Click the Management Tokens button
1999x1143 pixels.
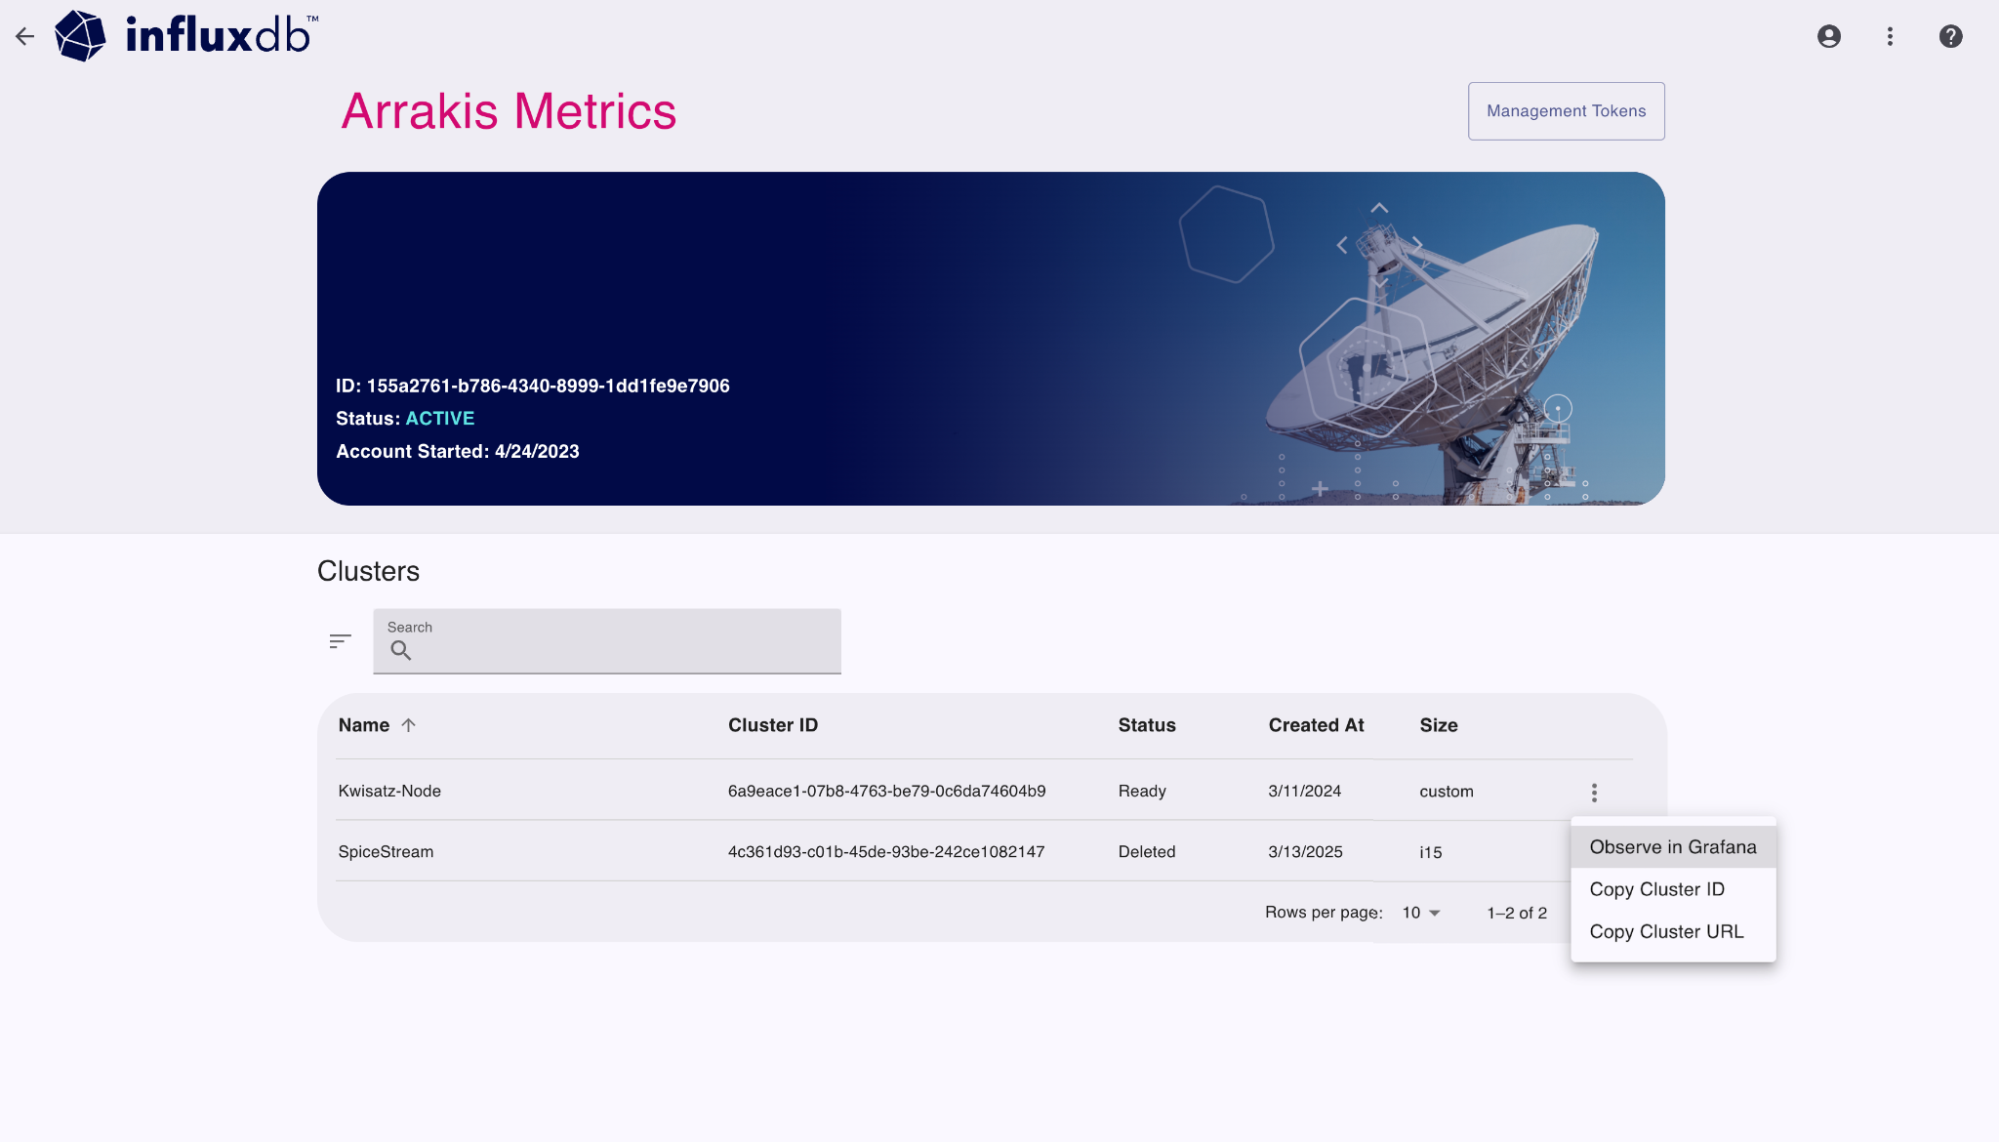coord(1565,111)
